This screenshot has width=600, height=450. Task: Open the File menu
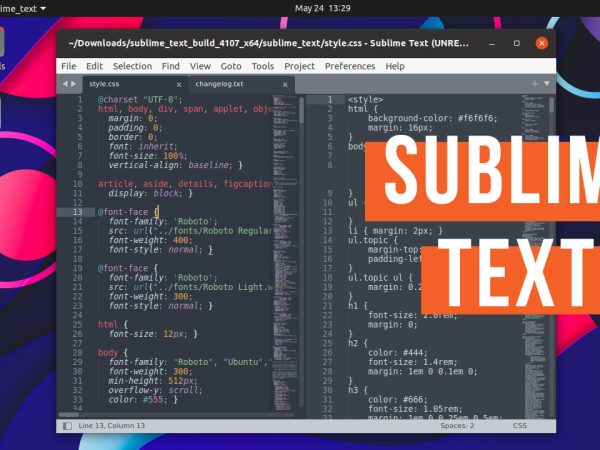click(x=68, y=66)
